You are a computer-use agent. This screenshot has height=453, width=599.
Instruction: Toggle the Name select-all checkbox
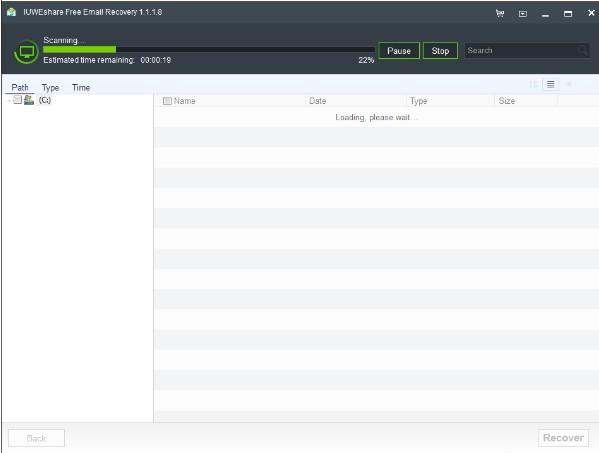tap(167, 101)
